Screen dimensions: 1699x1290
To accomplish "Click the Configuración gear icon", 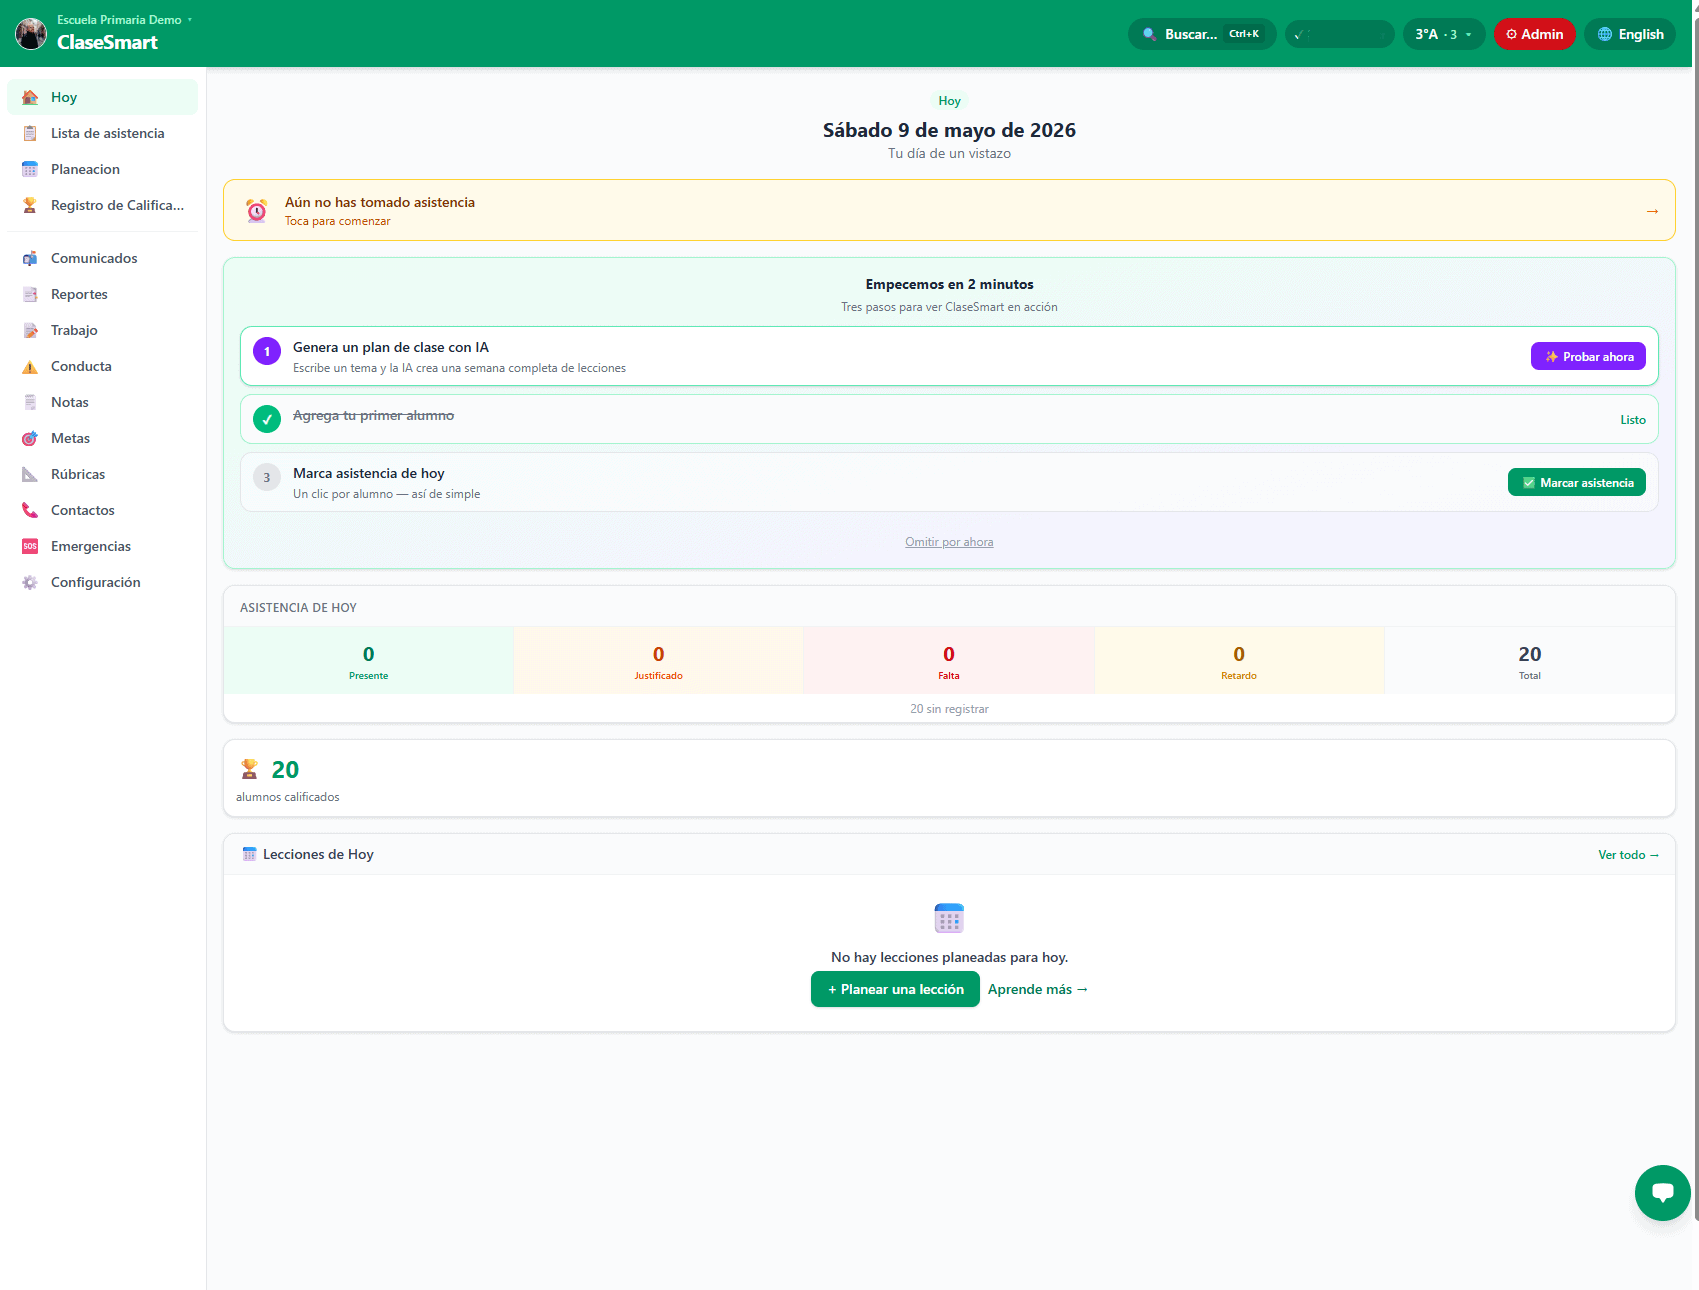I will [x=30, y=582].
